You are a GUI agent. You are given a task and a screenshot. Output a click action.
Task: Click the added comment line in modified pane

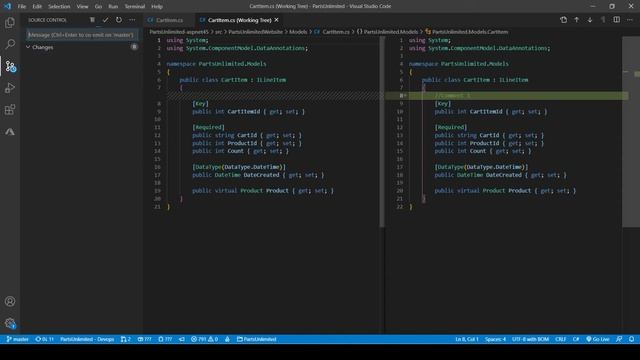452,96
